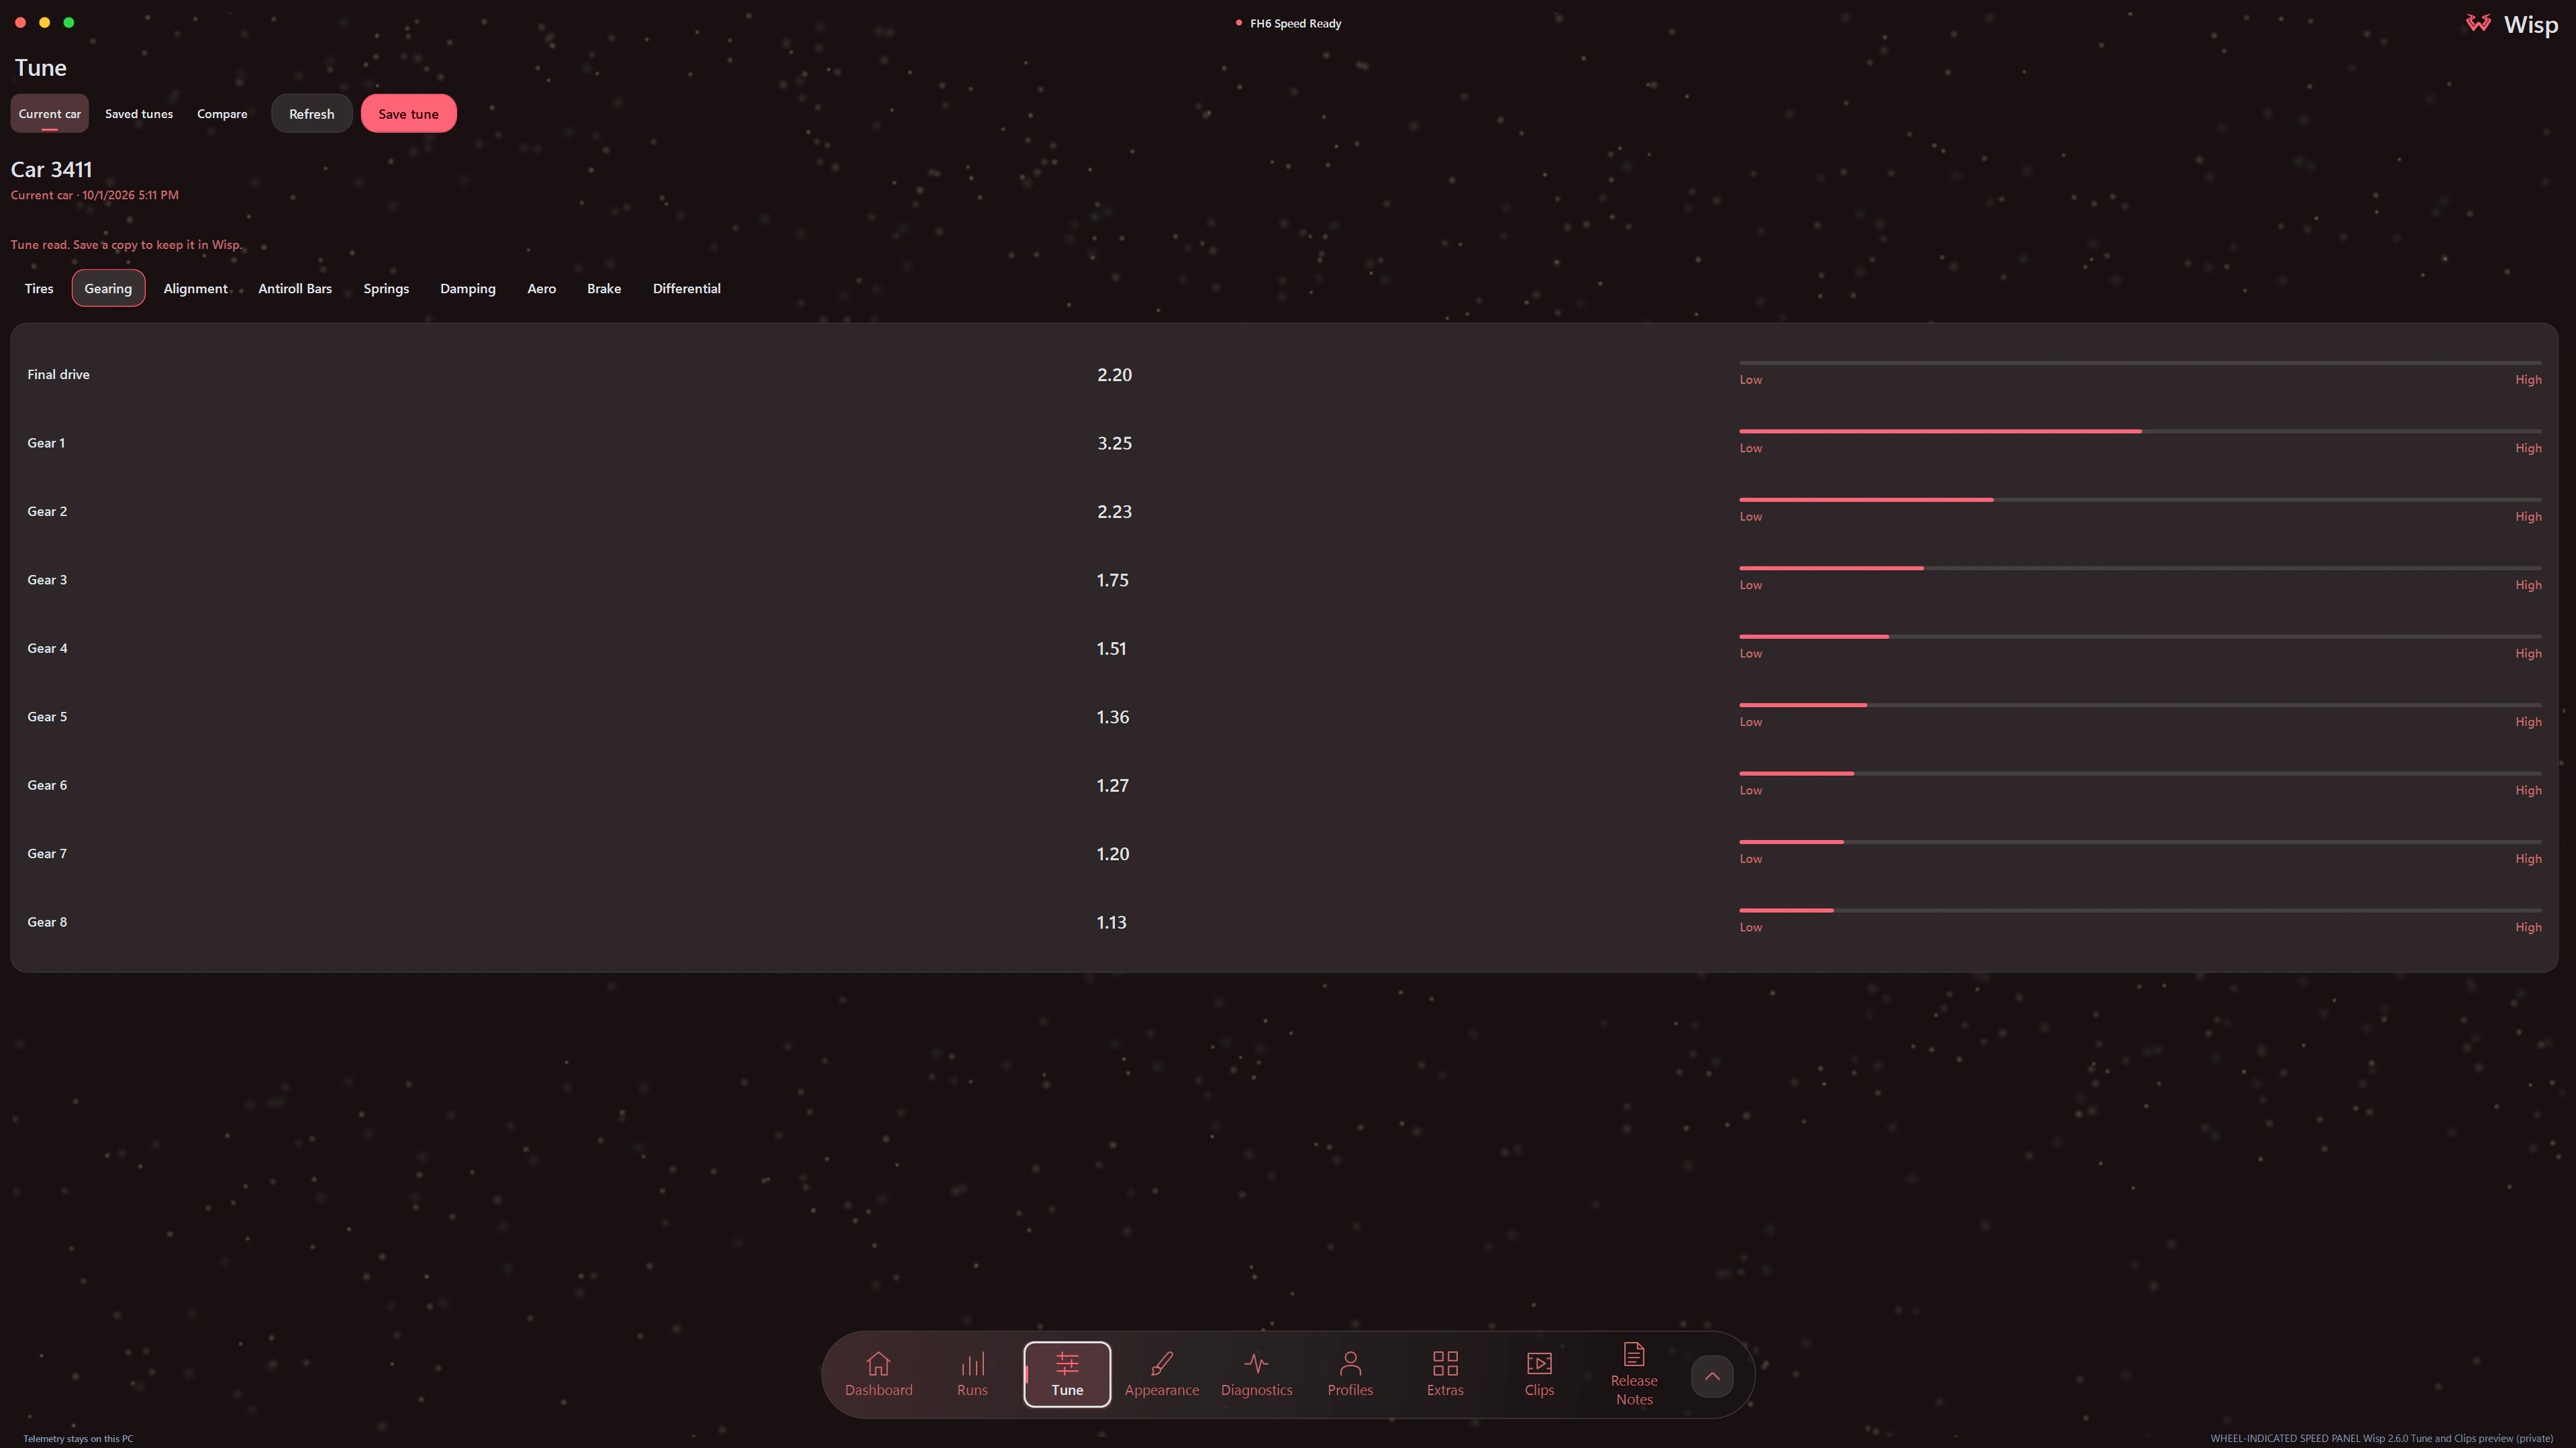Click the Car 3411 heading

pyautogui.click(x=51, y=169)
